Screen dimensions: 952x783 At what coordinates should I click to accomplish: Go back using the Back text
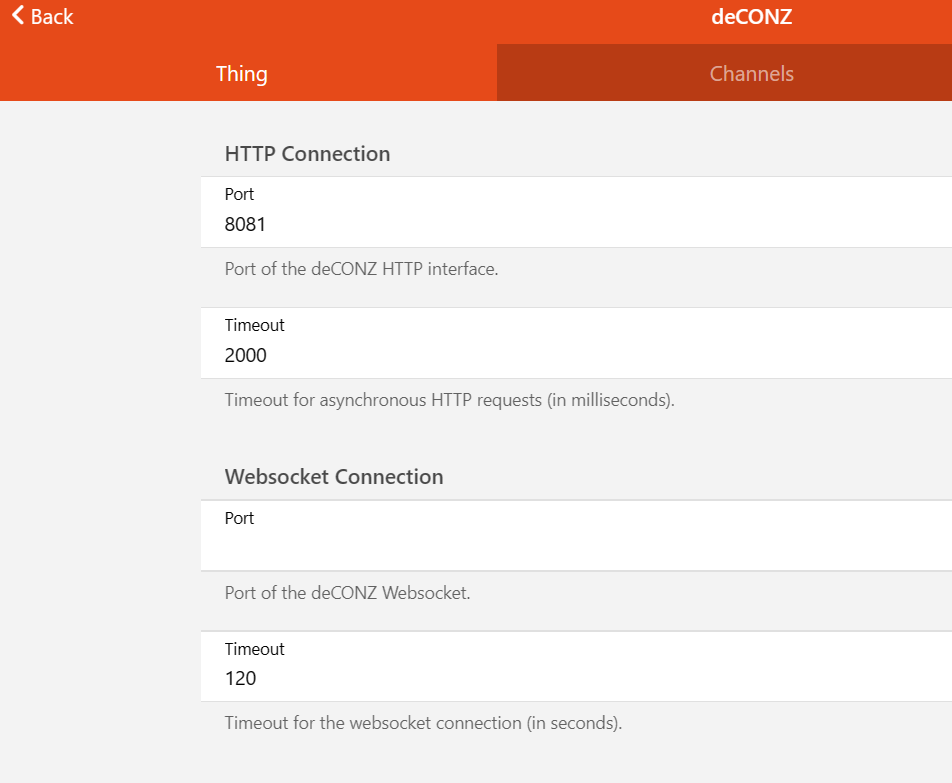tap(52, 17)
